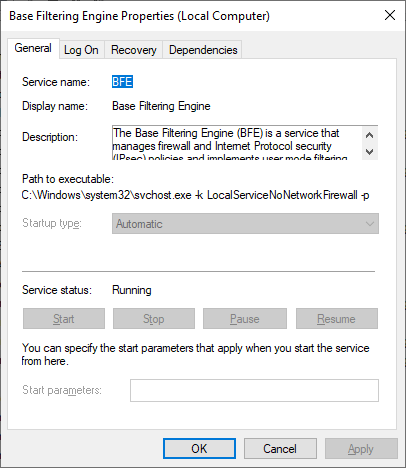Click the highlighted BFE service name

pos(122,82)
